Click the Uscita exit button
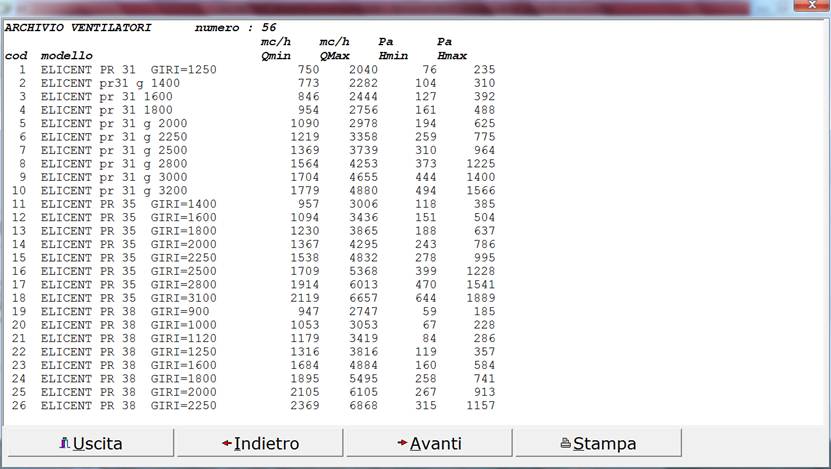The height and width of the screenshot is (469, 831). pyautogui.click(x=91, y=443)
